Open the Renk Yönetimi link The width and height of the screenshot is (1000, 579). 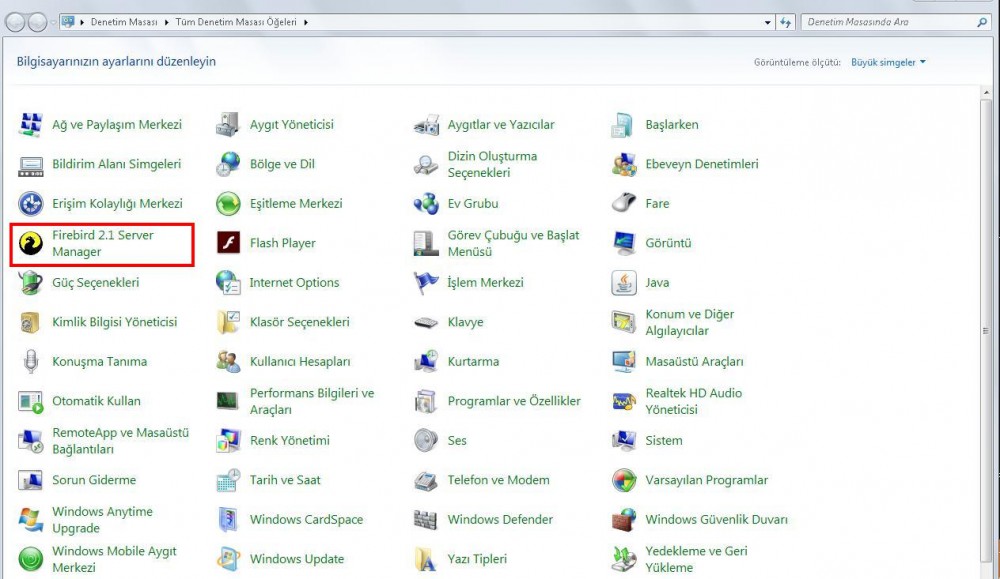coord(290,441)
